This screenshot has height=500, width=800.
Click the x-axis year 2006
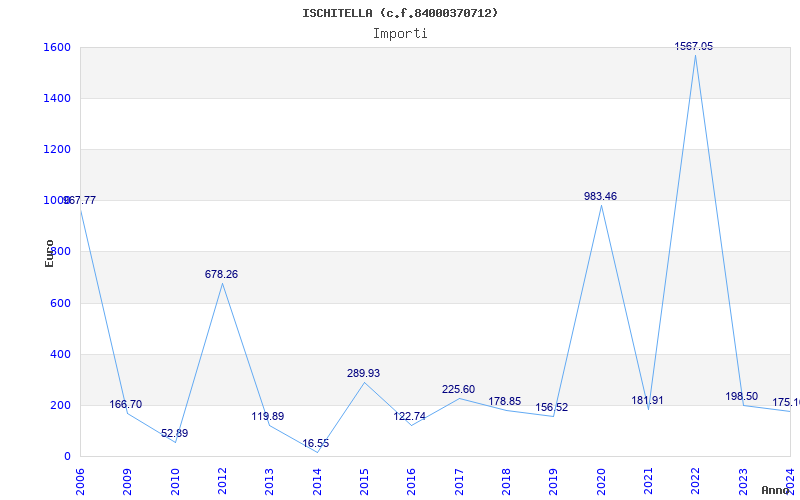click(x=80, y=482)
